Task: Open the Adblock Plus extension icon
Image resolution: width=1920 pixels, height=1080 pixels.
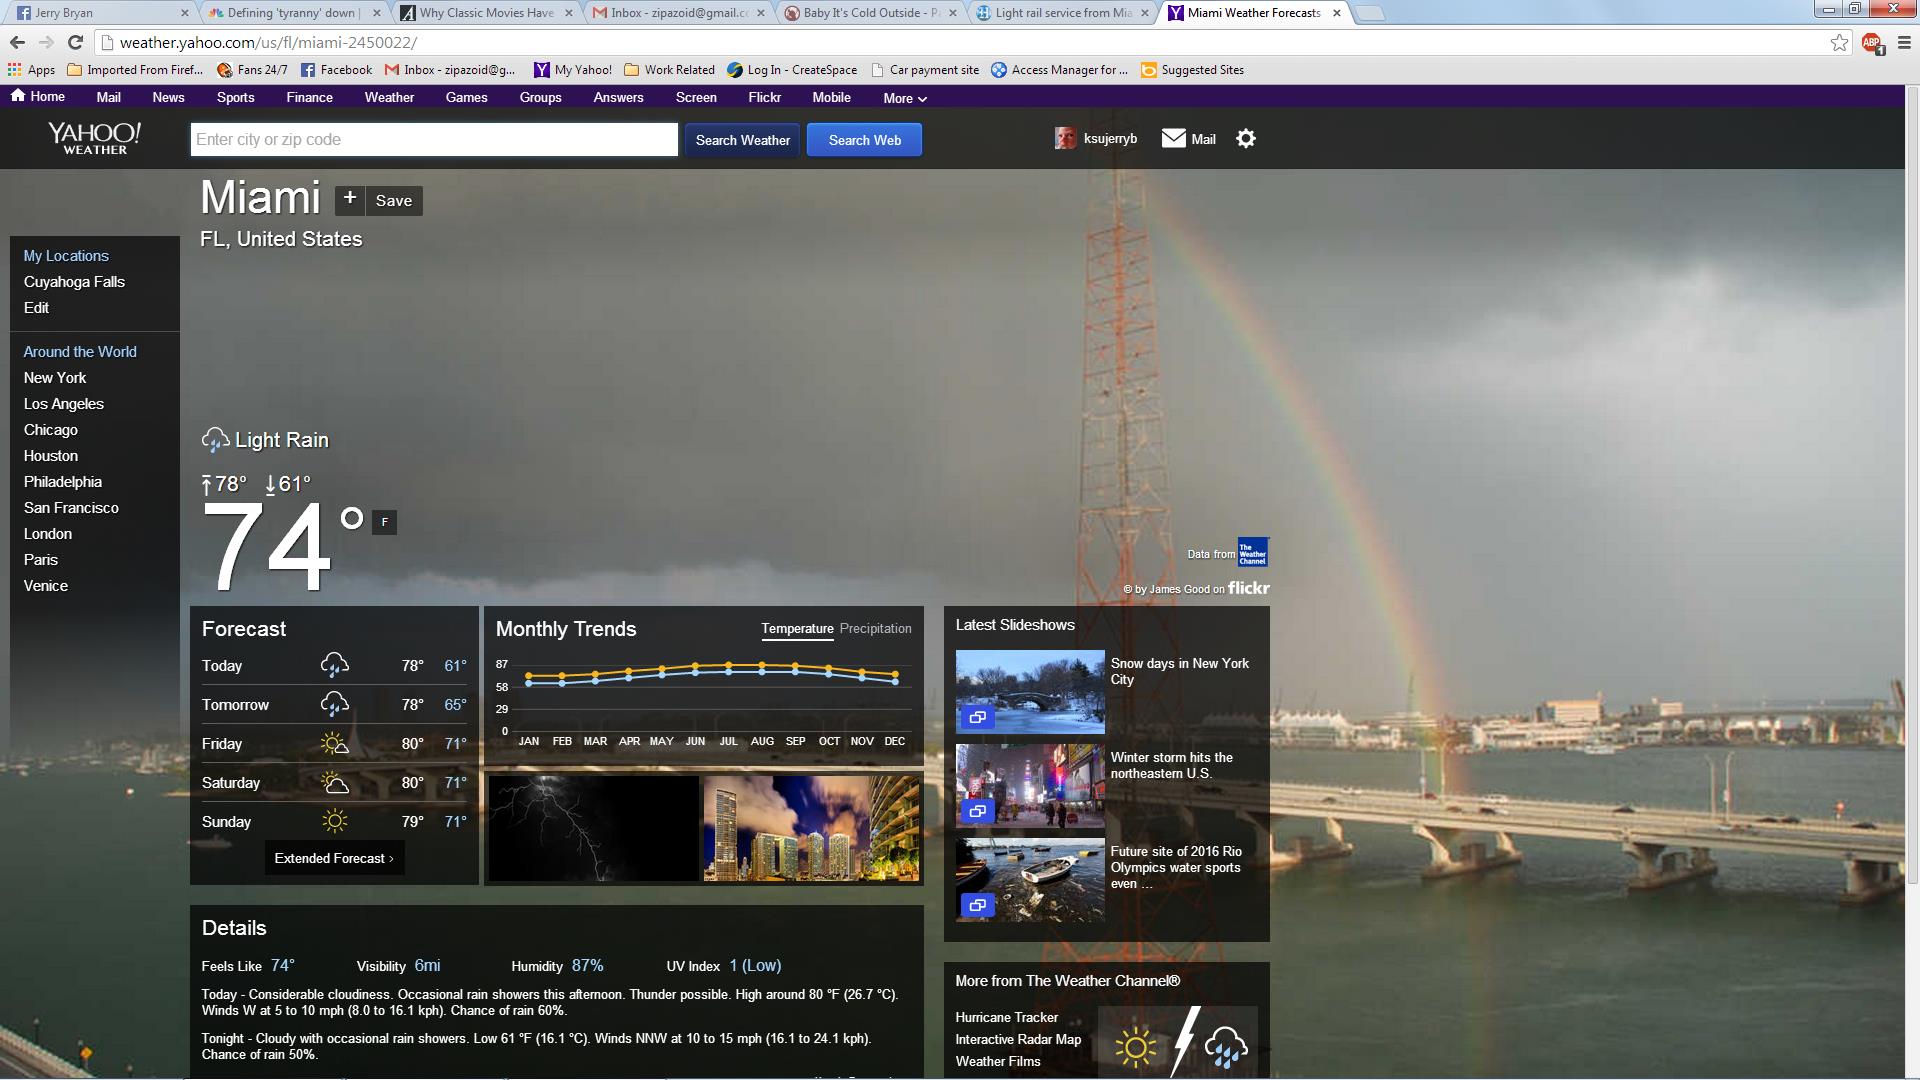Action: click(1871, 42)
